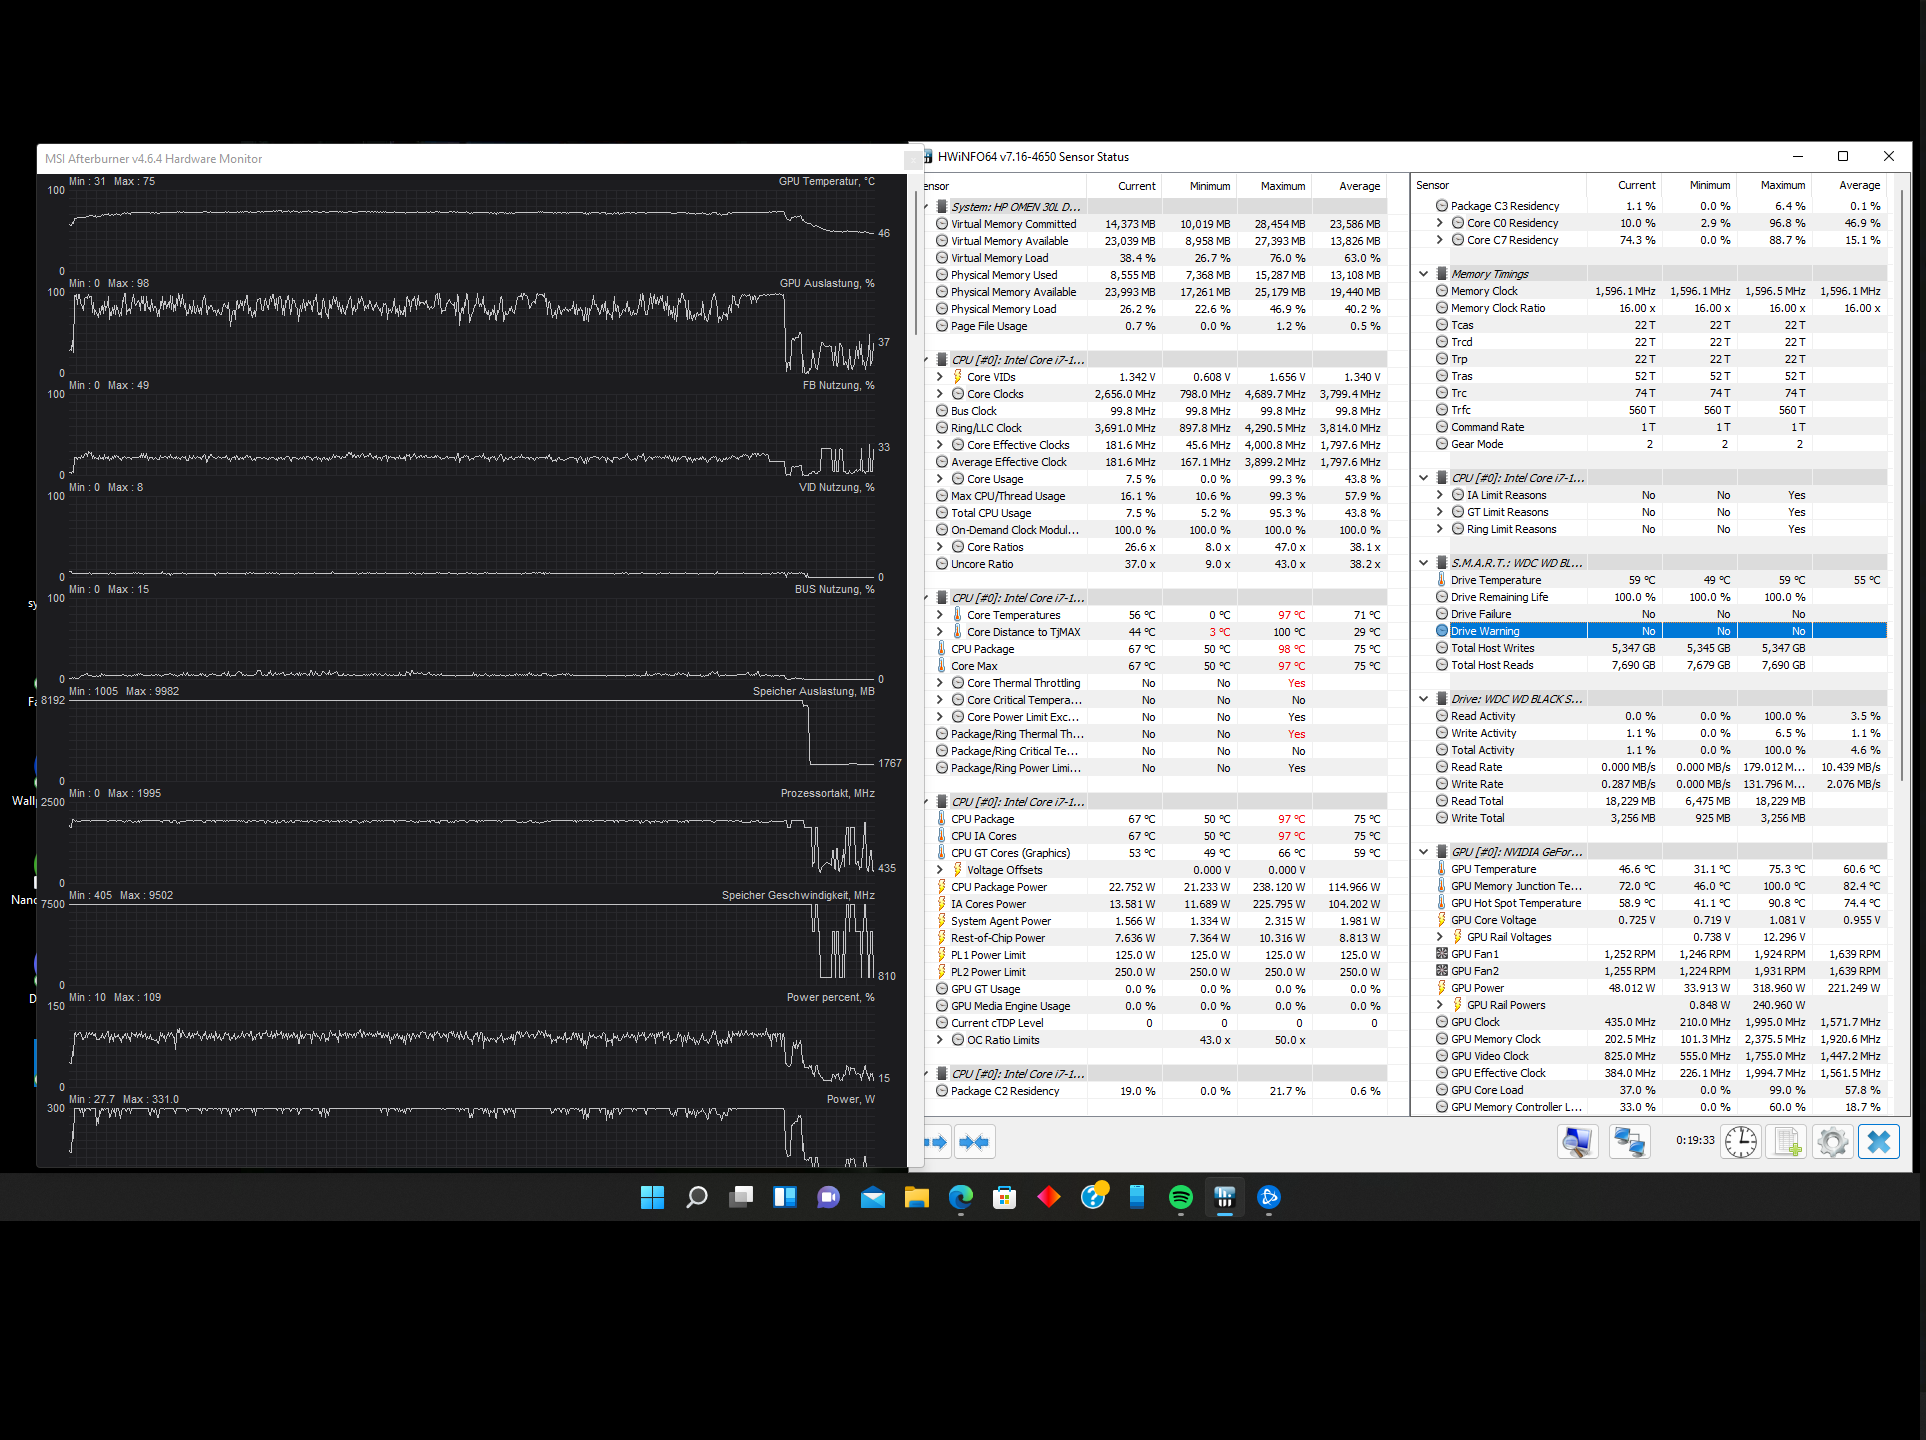Image resolution: width=1926 pixels, height=1440 pixels.
Task: Collapse Memory Timings section
Action: tap(1423, 274)
